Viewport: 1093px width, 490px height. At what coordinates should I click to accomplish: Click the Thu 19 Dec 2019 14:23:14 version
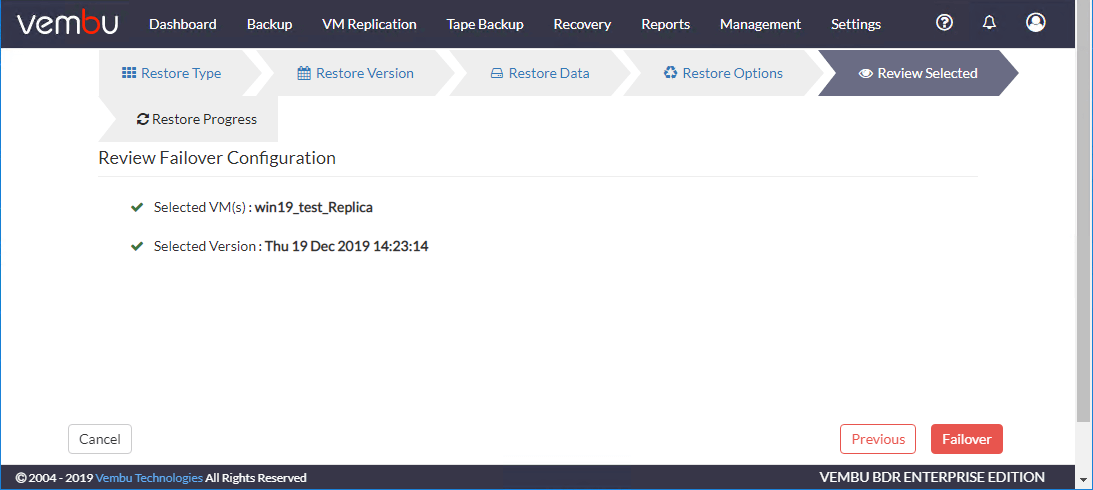coord(346,246)
